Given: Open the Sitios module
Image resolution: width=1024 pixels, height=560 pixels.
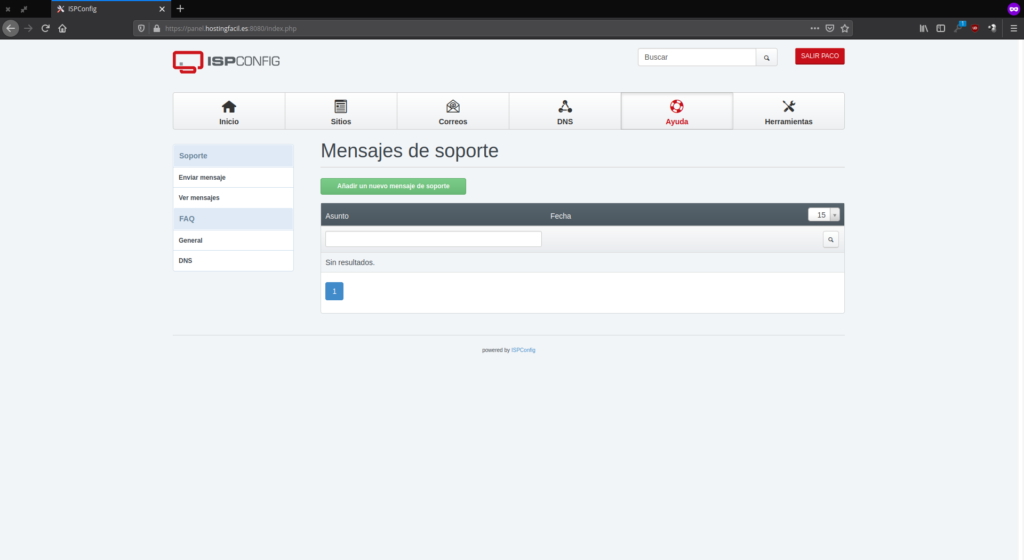Looking at the screenshot, I should click(x=341, y=111).
